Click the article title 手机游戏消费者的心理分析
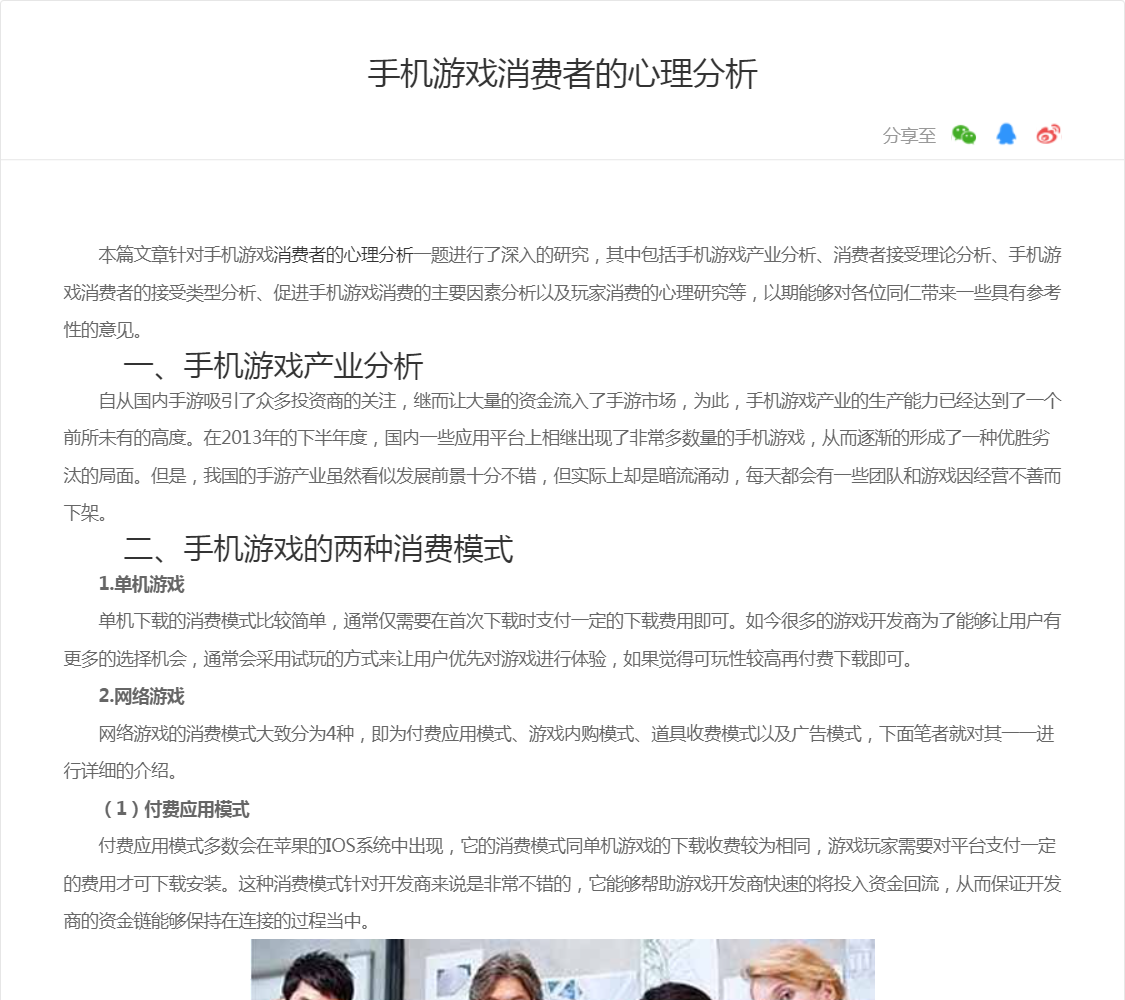 562,74
